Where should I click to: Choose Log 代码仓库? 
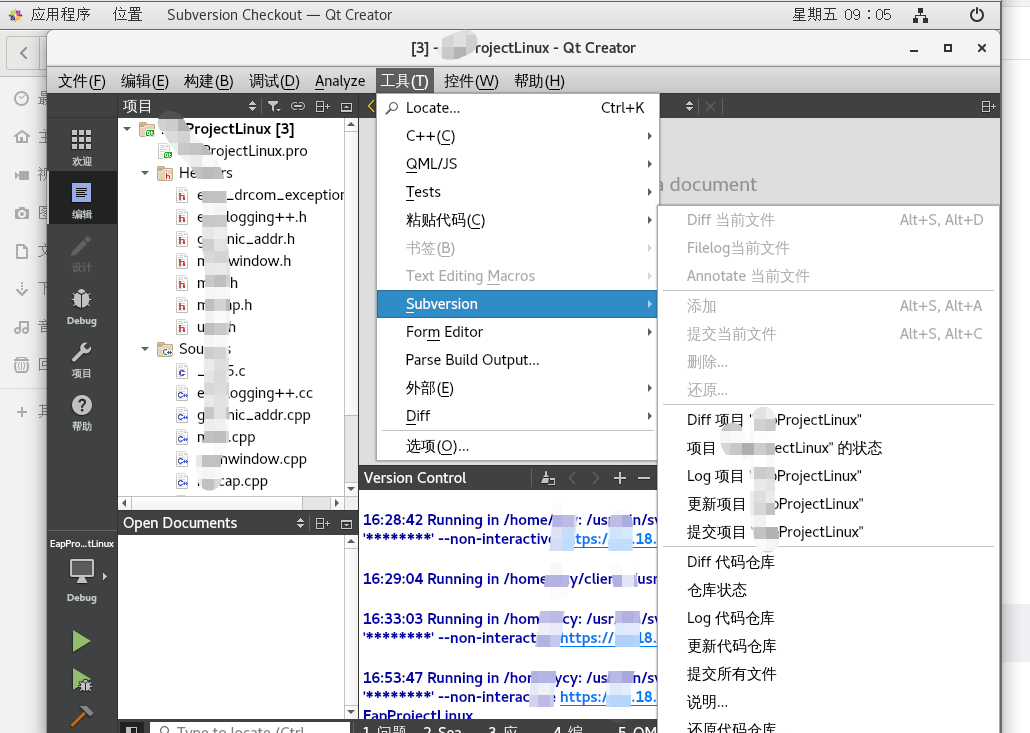click(x=829, y=617)
